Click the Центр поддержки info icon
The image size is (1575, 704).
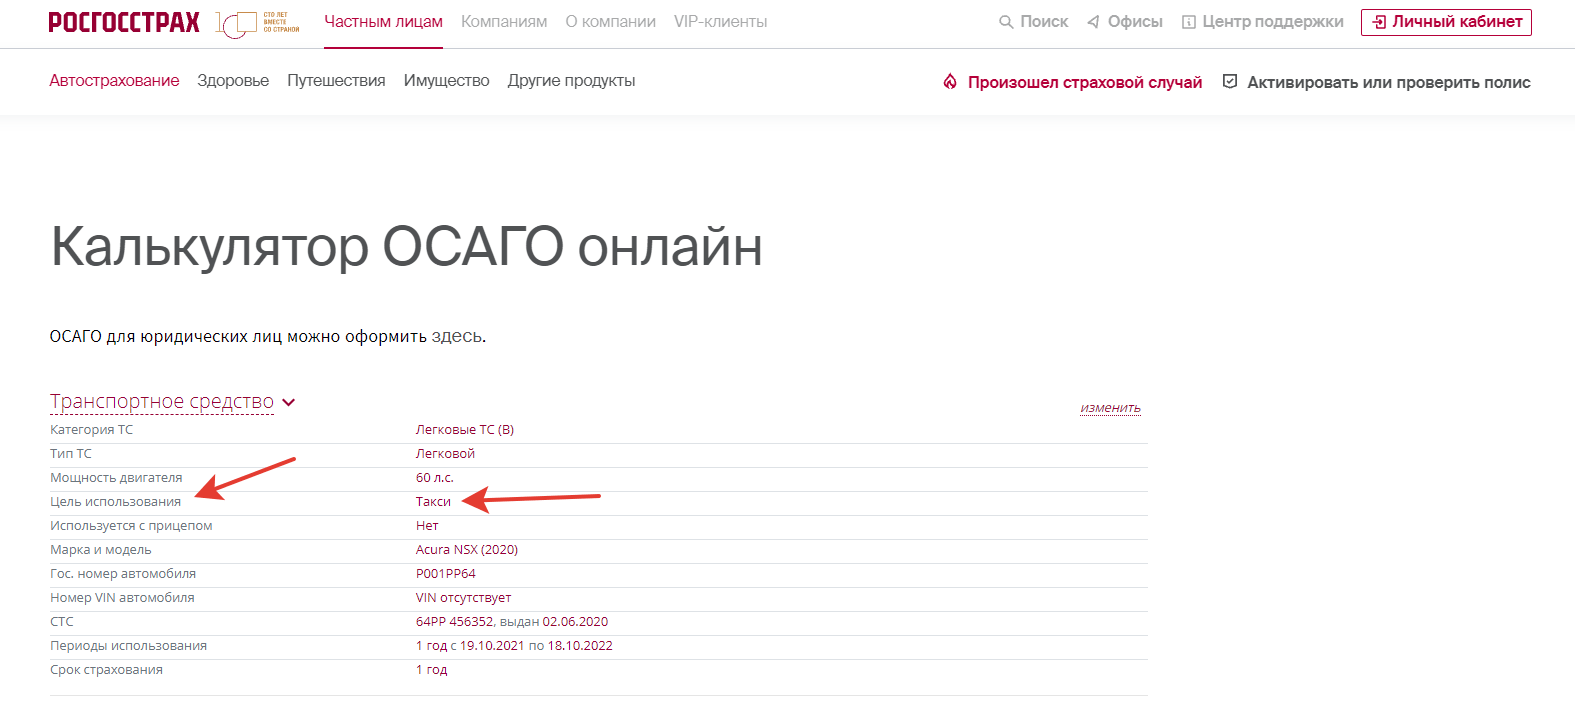coord(1189,22)
